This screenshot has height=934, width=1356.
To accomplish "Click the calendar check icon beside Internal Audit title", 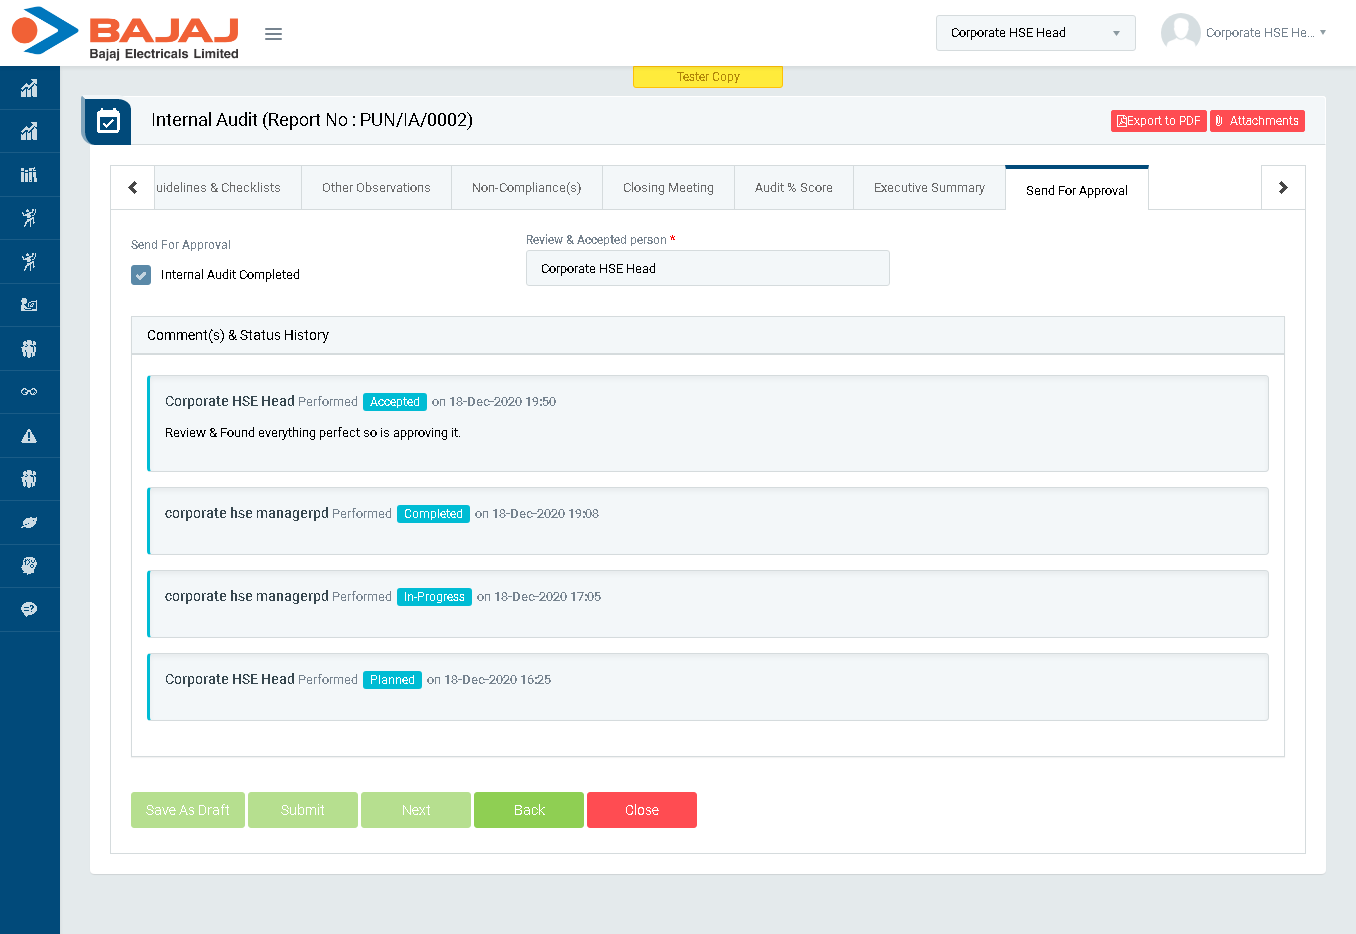I will (108, 122).
